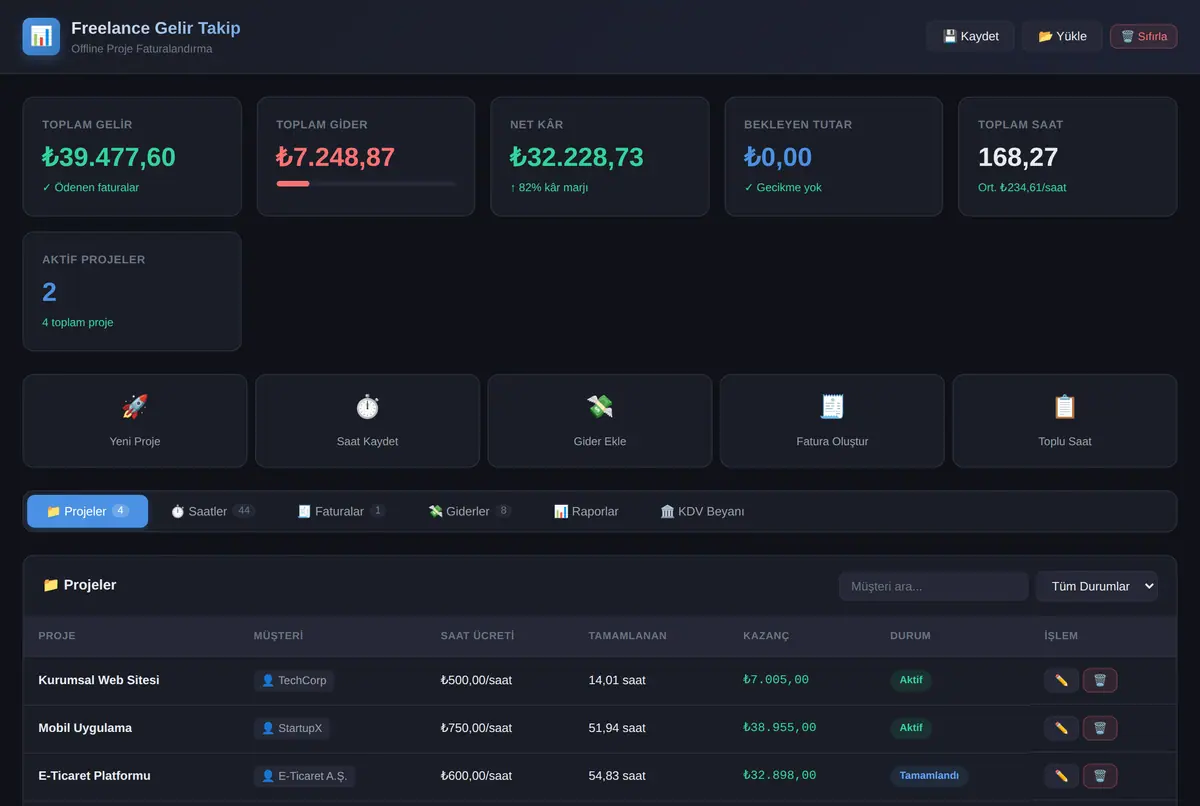Click the Sıfırla reset button
This screenshot has height=806, width=1200.
point(1143,36)
